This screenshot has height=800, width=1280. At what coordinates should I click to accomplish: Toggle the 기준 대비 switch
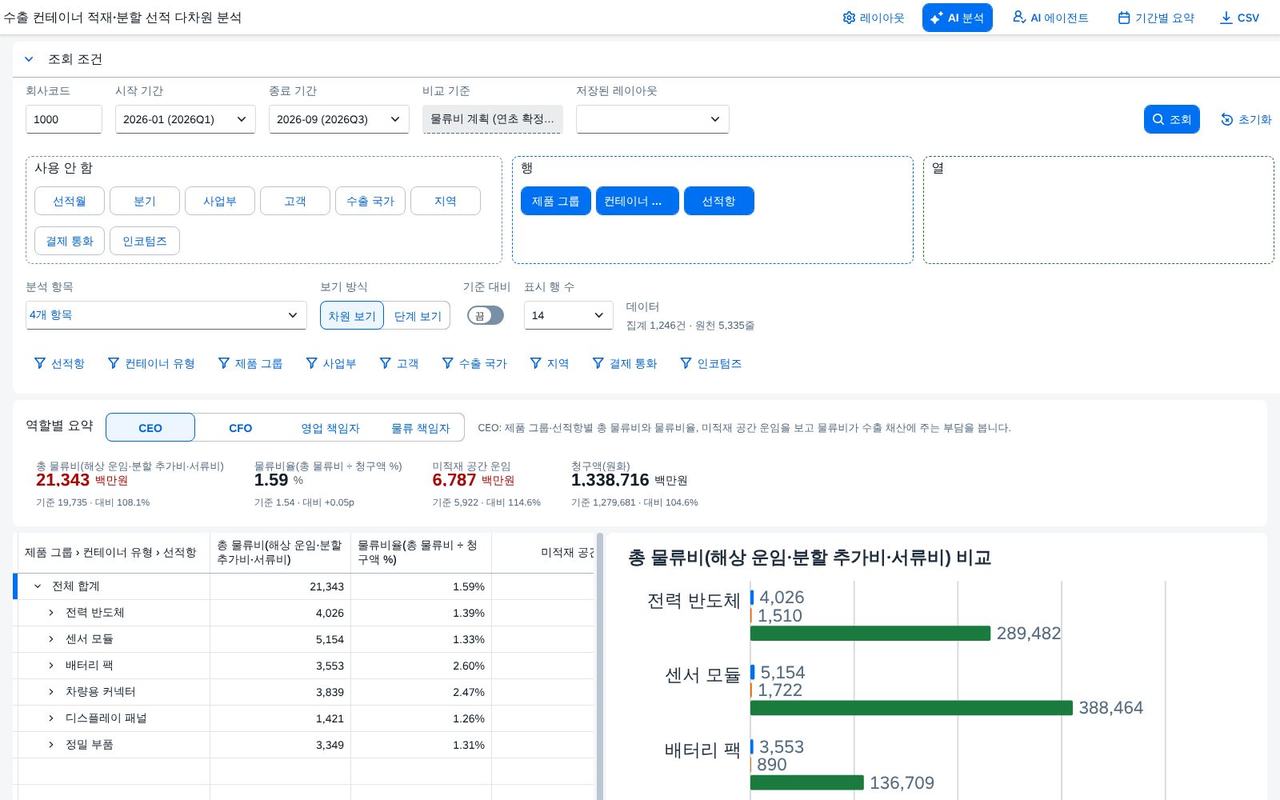tap(485, 315)
